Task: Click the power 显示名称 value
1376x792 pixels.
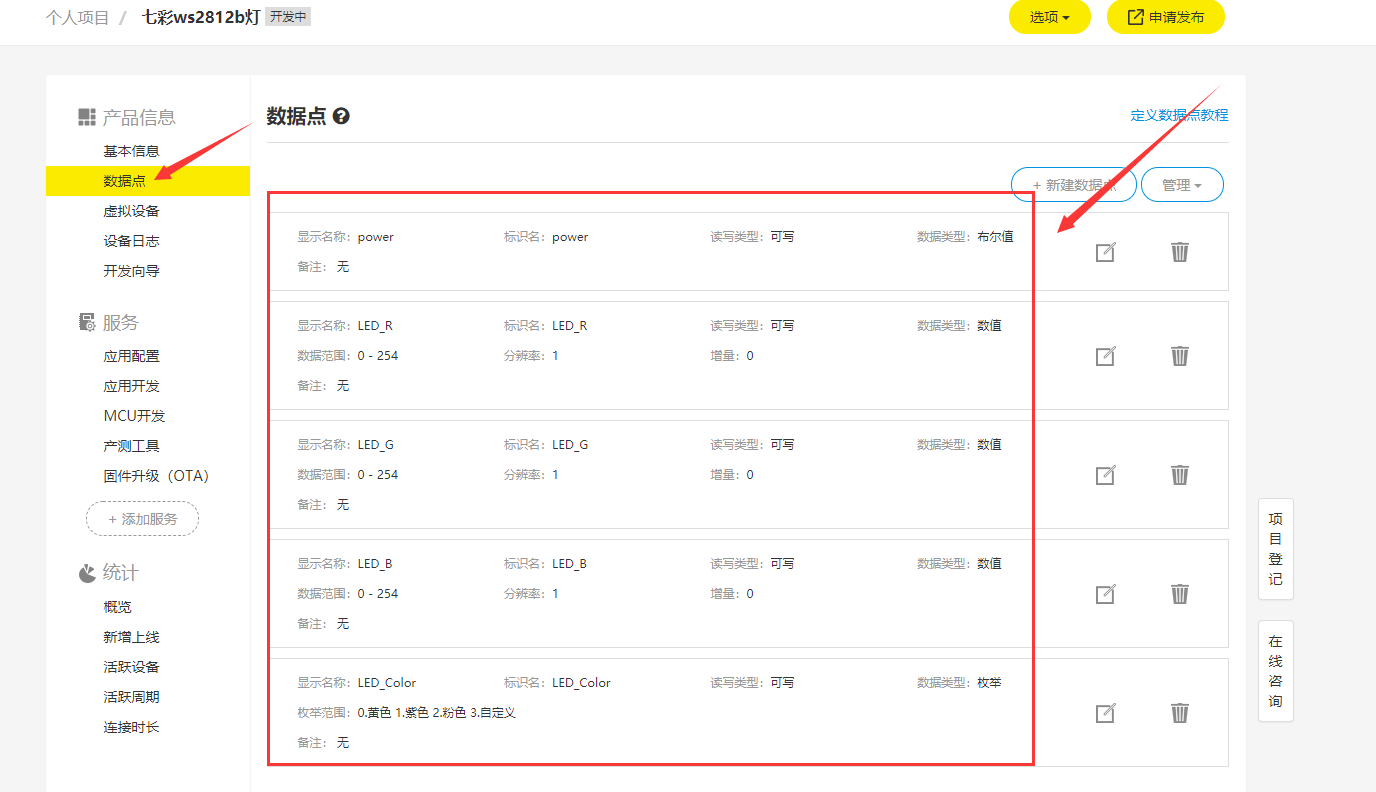Action: tap(375, 237)
